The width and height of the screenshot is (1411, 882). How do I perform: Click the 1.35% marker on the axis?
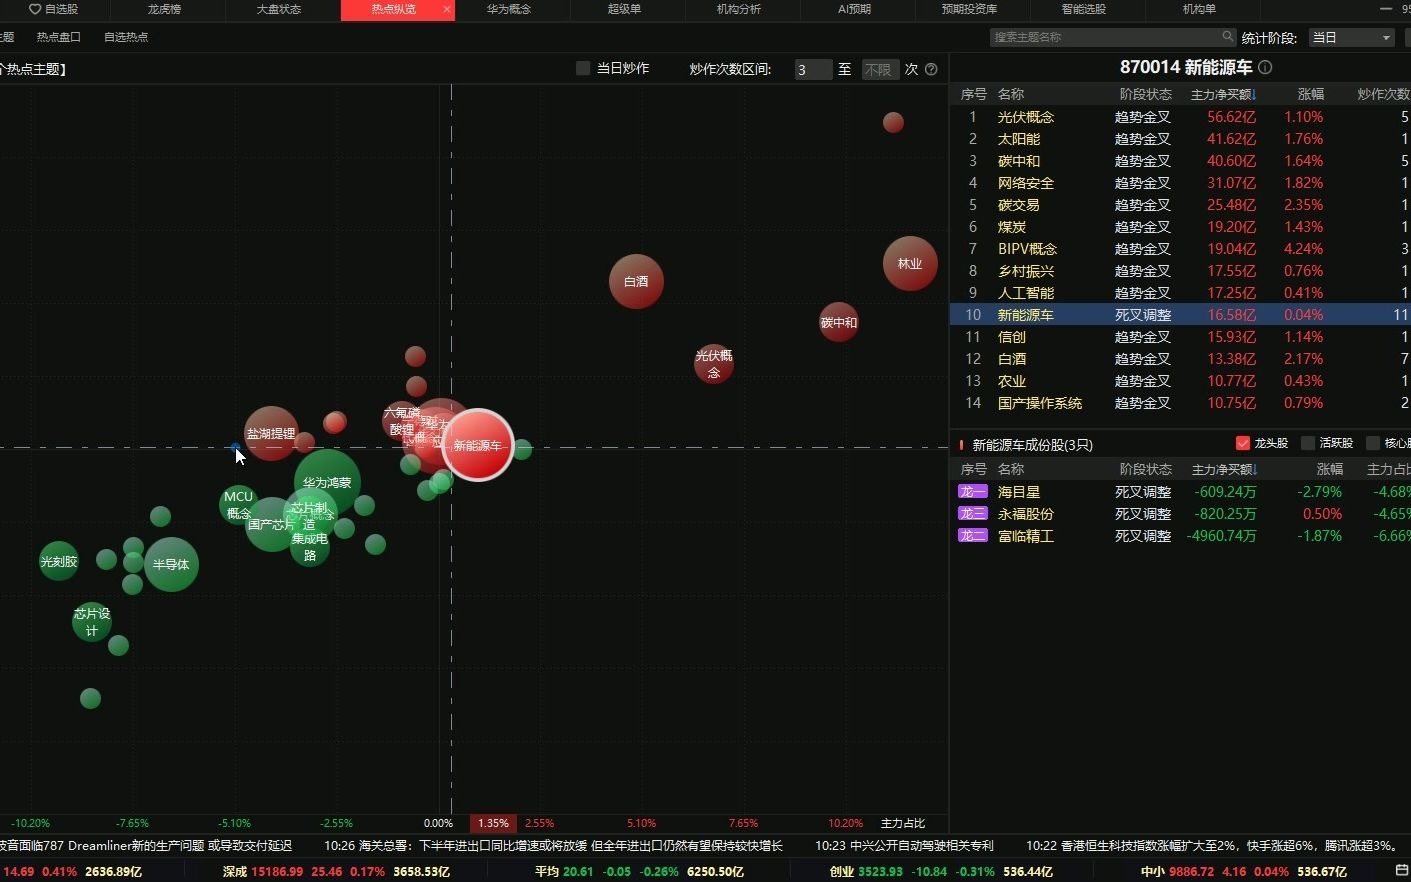click(493, 823)
